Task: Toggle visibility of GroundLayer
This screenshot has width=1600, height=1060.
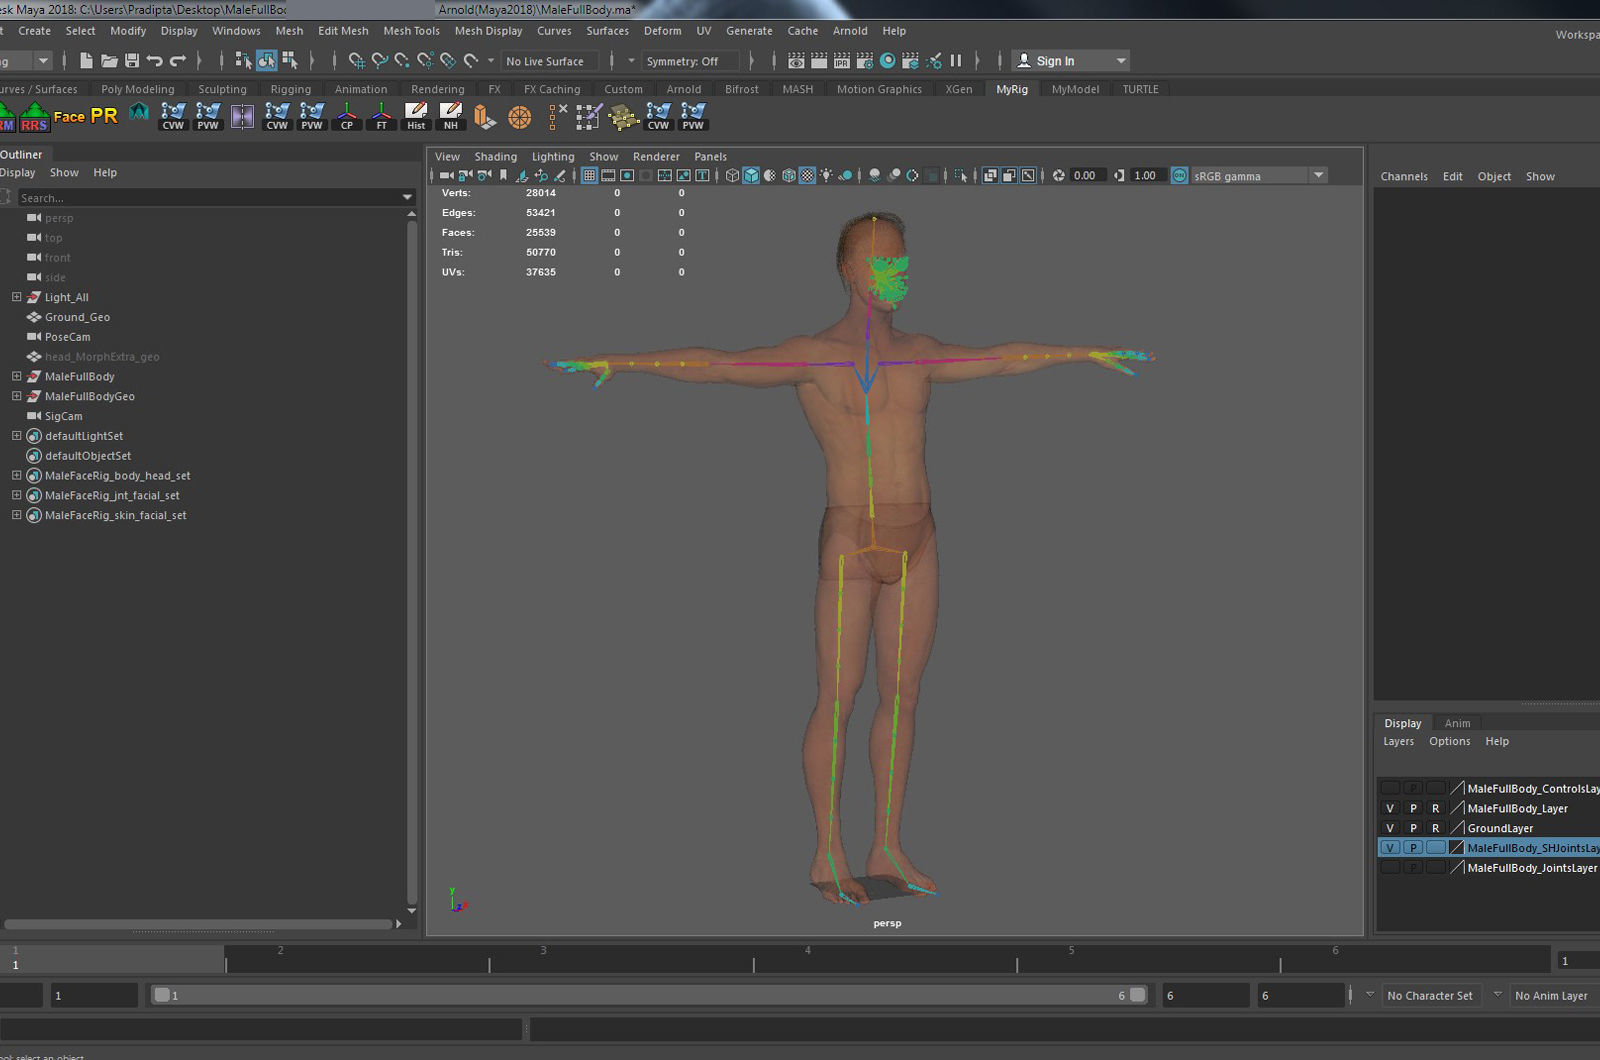Action: [x=1389, y=828]
